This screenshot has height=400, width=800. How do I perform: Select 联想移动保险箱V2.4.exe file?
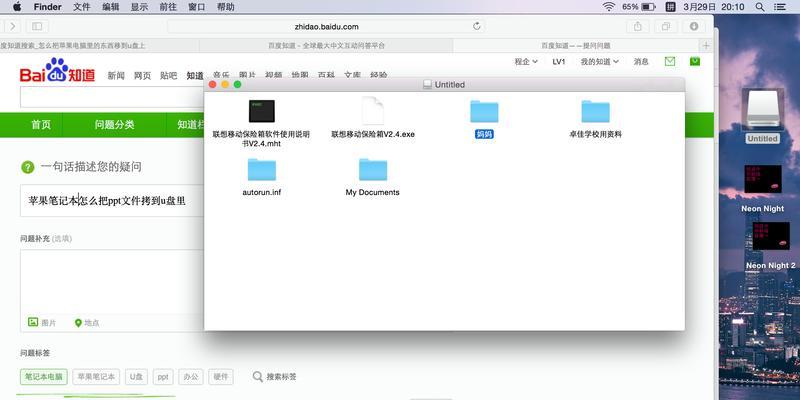point(373,118)
